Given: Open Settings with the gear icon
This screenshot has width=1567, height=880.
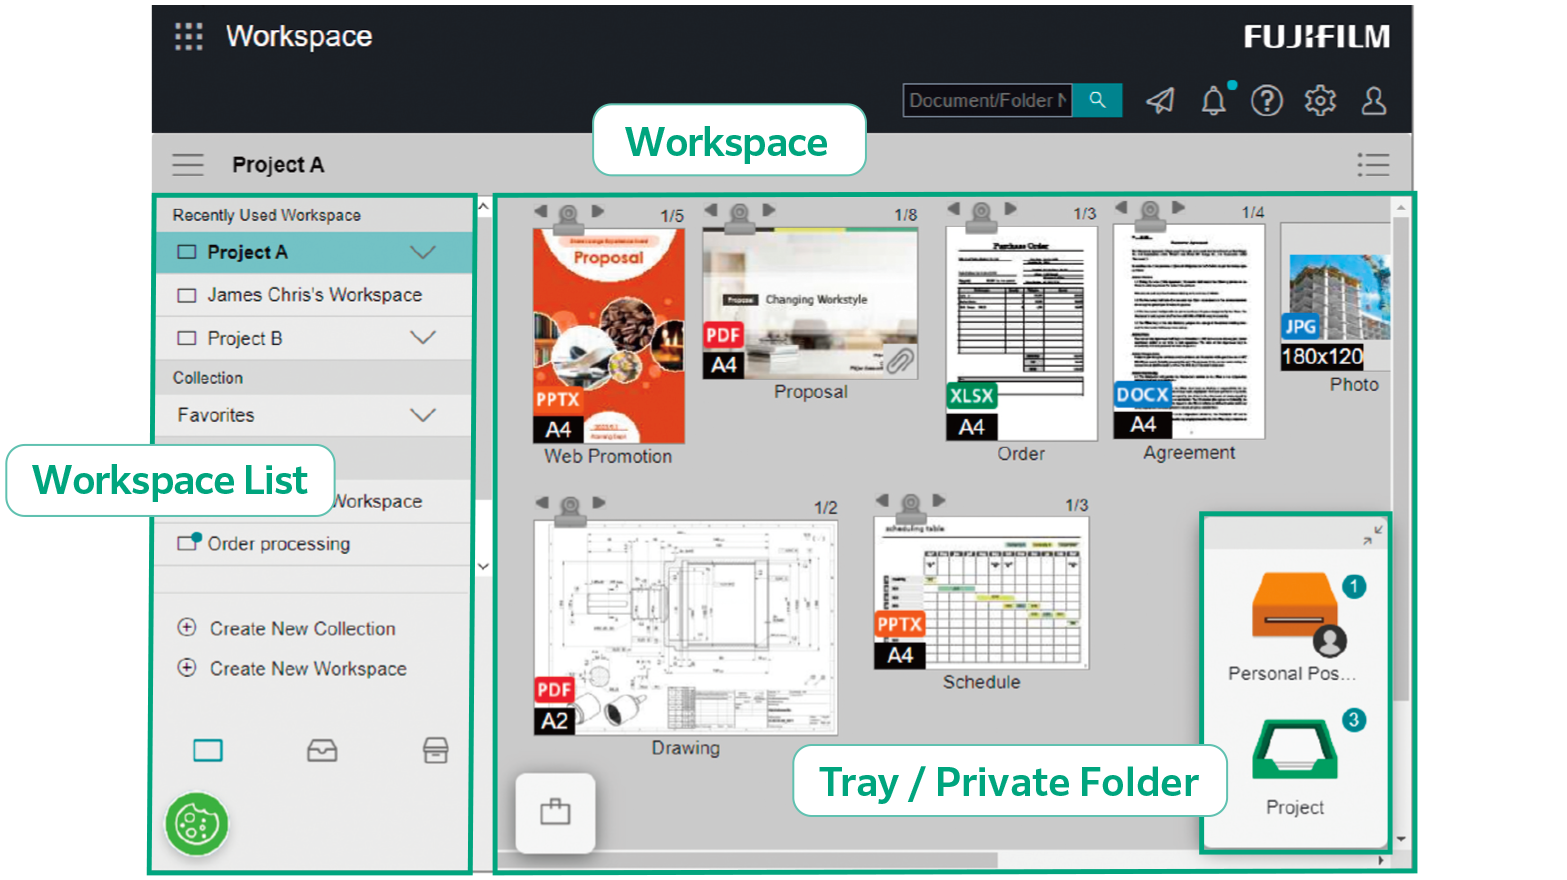Looking at the screenshot, I should 1320,100.
